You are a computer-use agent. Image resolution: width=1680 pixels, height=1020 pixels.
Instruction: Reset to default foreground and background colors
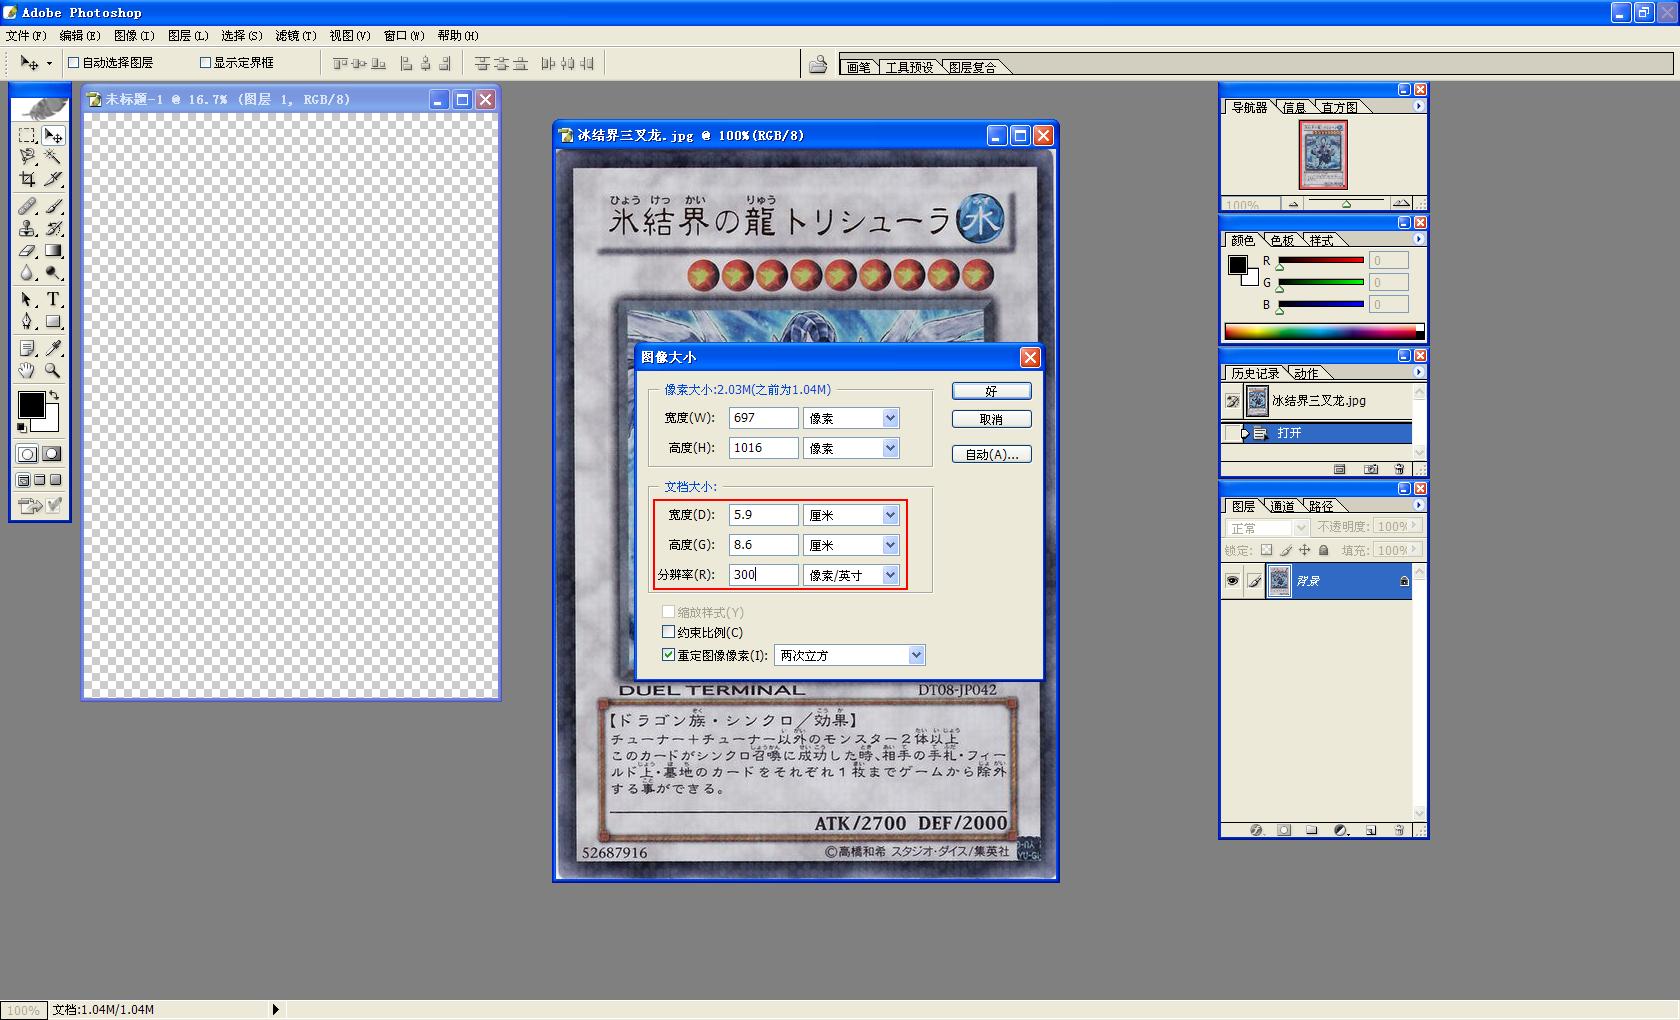[22, 428]
